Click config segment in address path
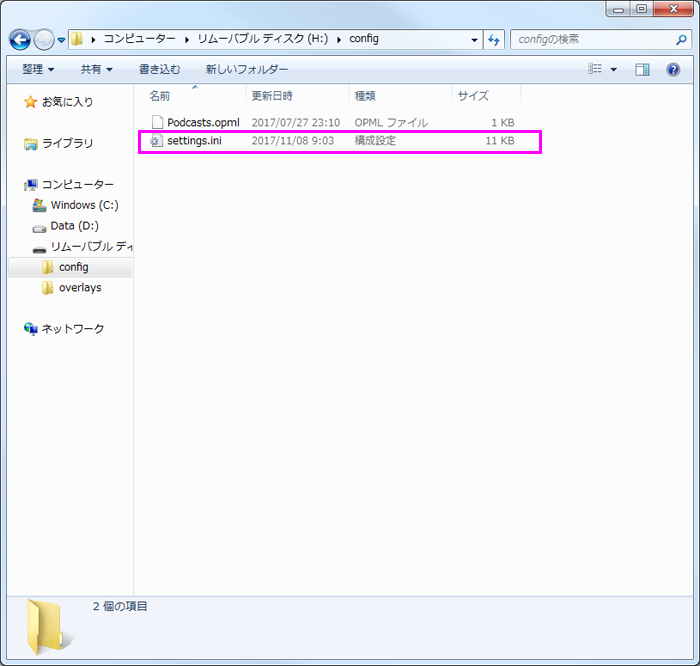Screen dimensions: 700x666 coord(364,39)
